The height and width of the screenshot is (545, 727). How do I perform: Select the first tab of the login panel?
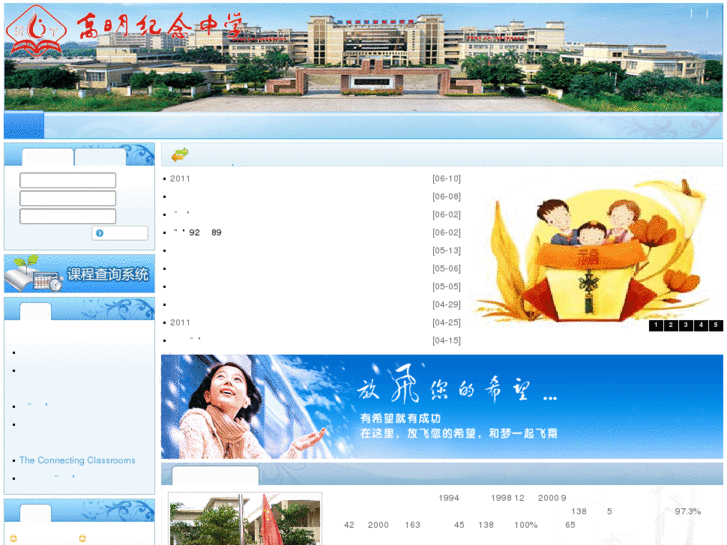(48, 157)
